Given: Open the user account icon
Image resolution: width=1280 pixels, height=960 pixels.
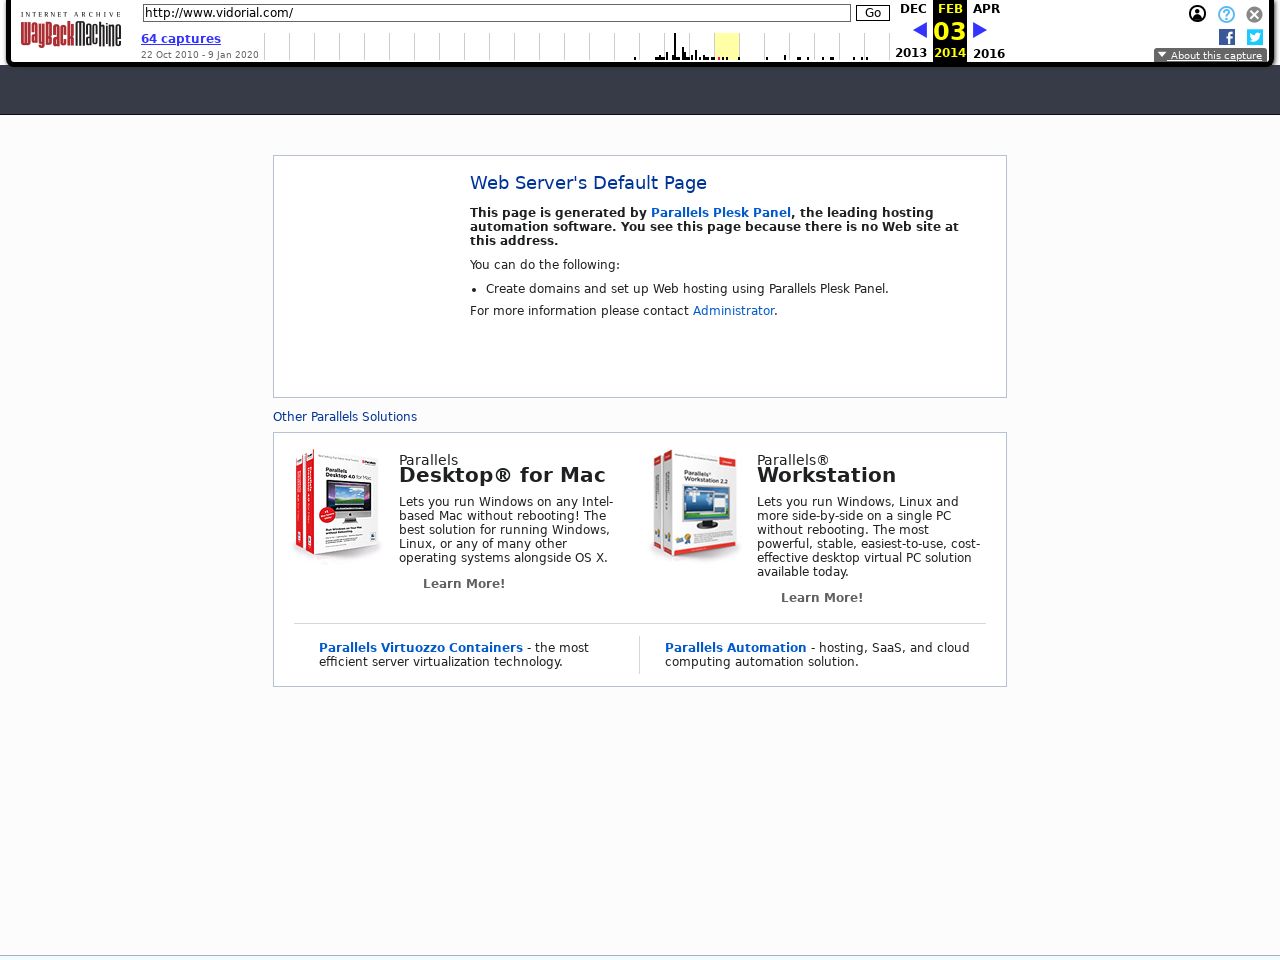Looking at the screenshot, I should 1197,14.
